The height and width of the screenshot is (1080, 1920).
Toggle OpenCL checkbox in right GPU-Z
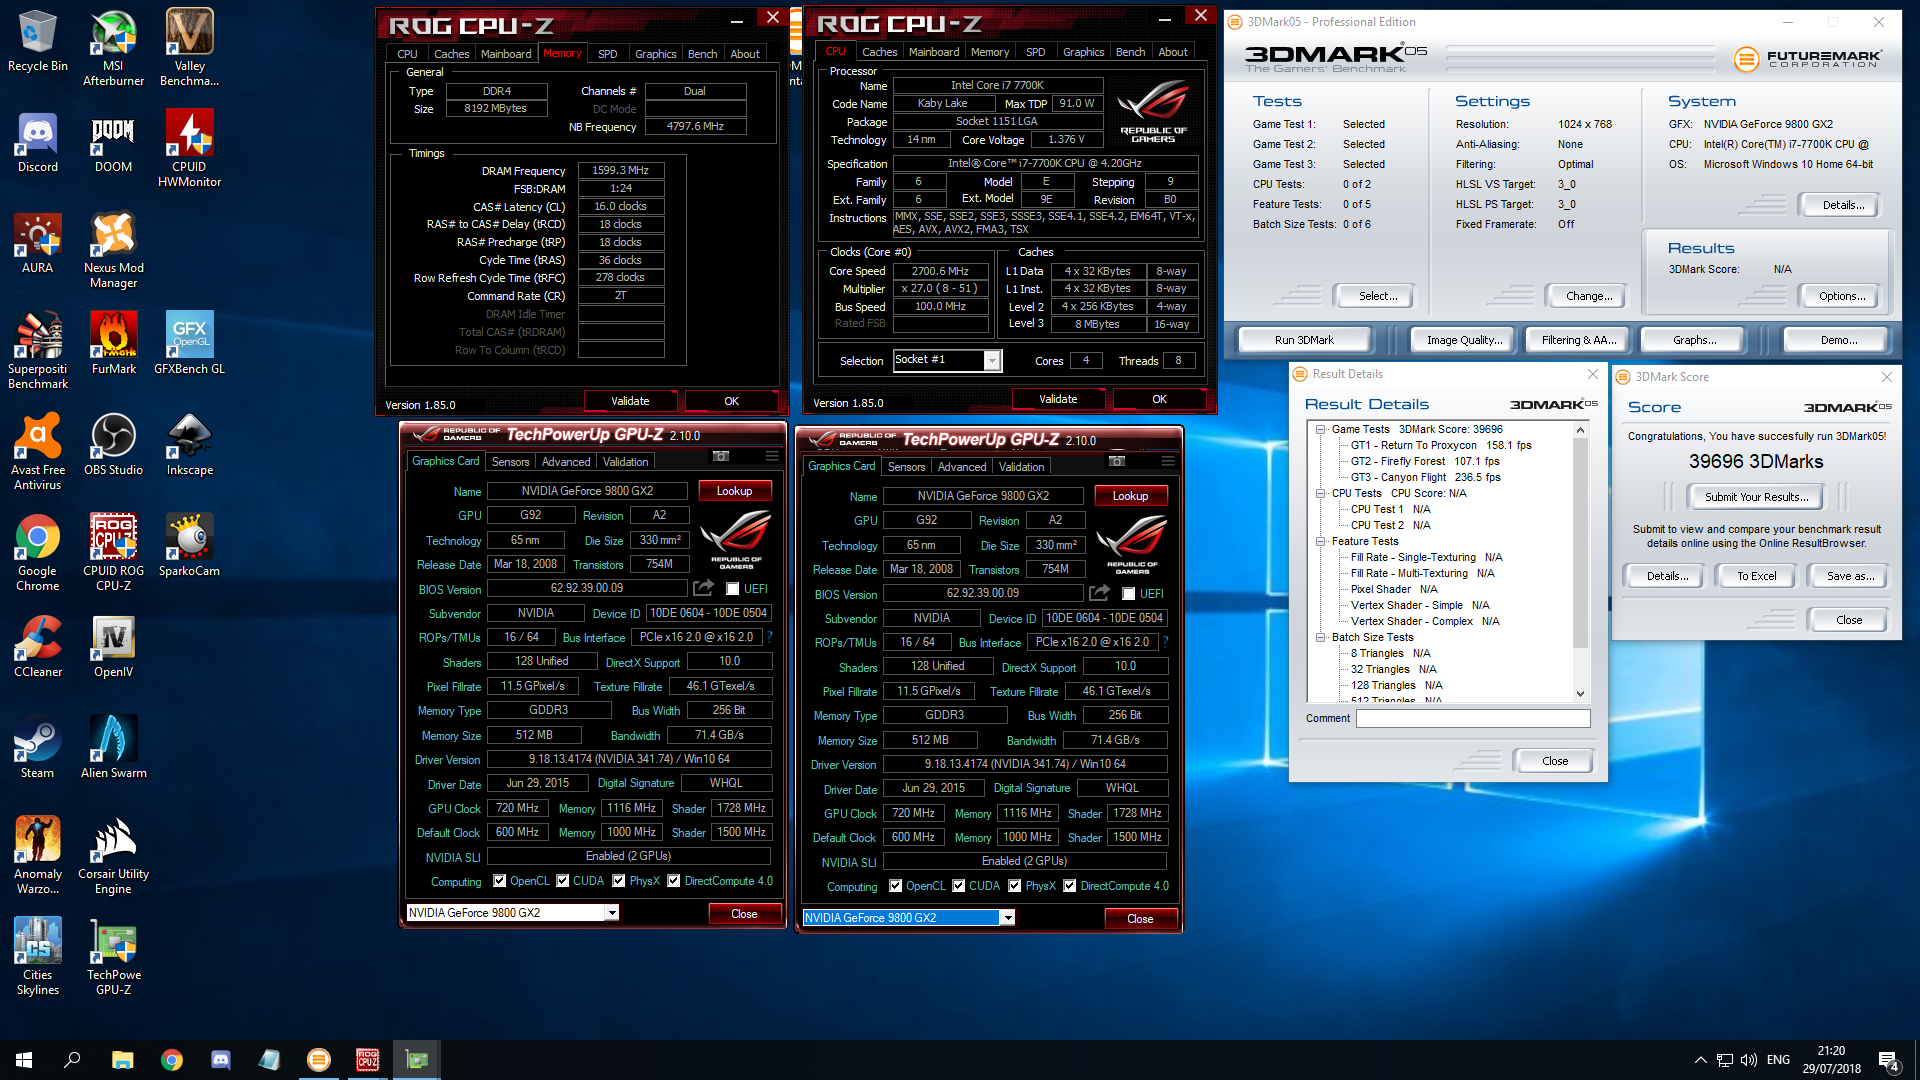(x=896, y=886)
